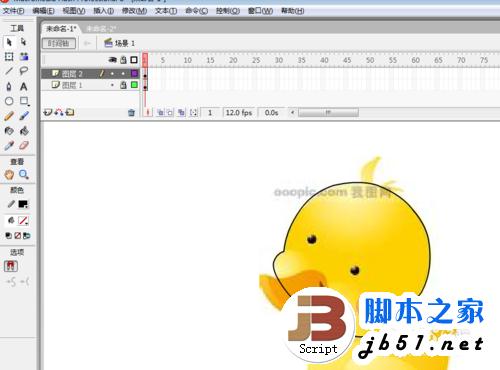The image size is (500, 370).
Task: Select the Free Transform tool
Action: (9, 57)
